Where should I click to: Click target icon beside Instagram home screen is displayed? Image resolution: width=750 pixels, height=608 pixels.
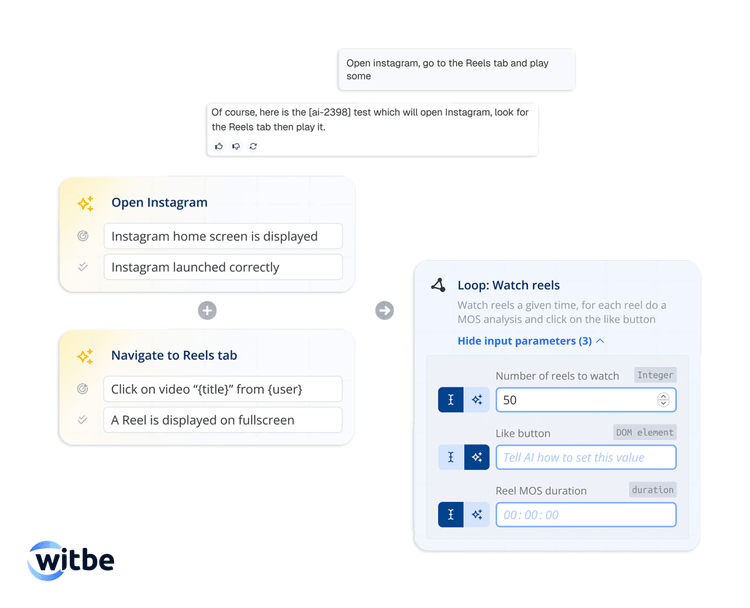coord(83,236)
